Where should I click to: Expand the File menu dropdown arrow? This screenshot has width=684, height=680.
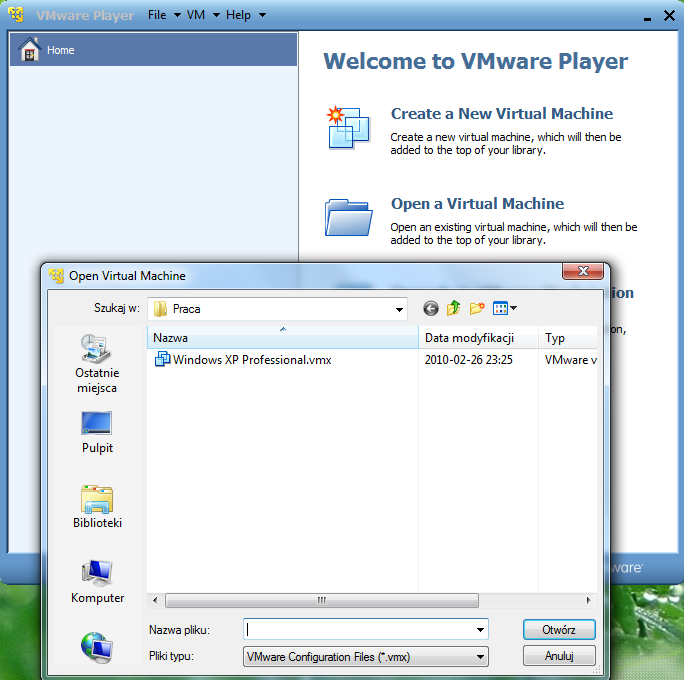tap(177, 15)
